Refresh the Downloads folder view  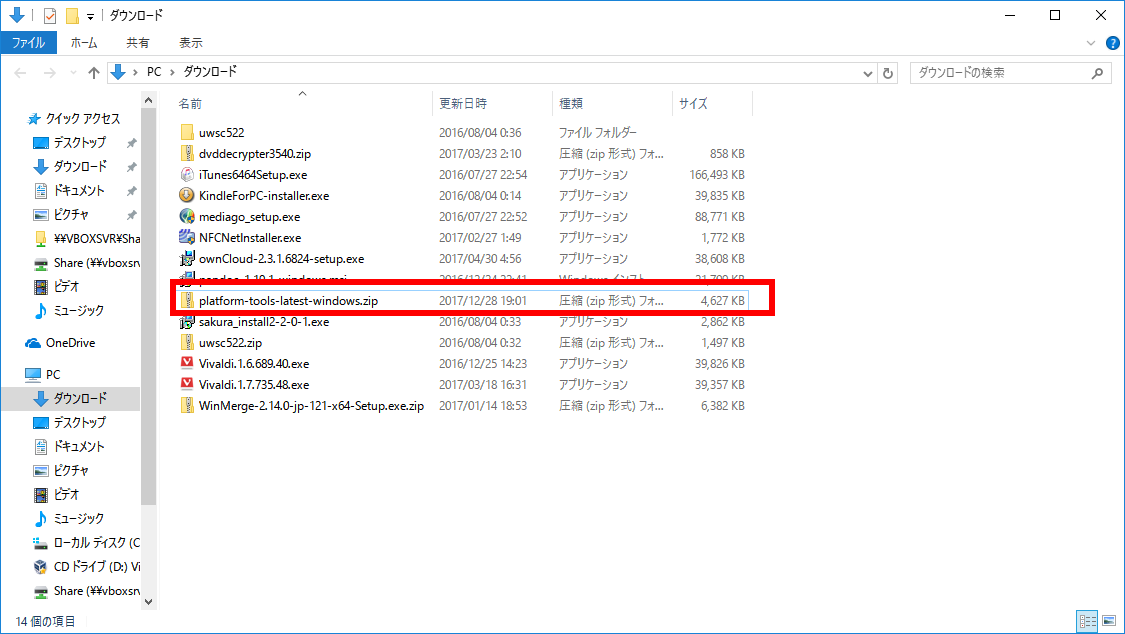pyautogui.click(x=888, y=72)
